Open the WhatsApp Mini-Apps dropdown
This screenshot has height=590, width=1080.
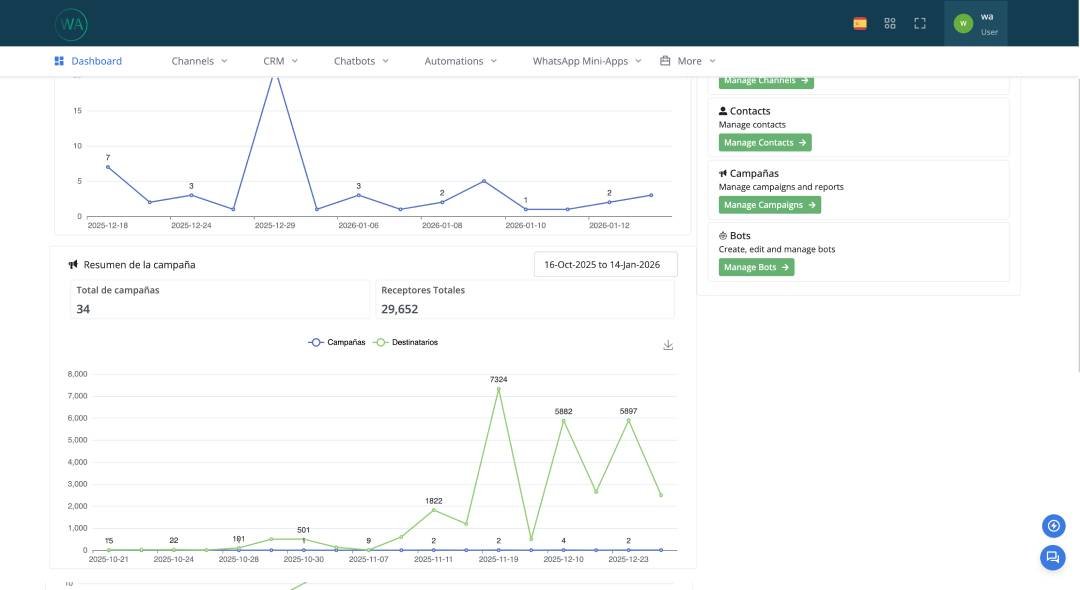pyautogui.click(x=586, y=61)
